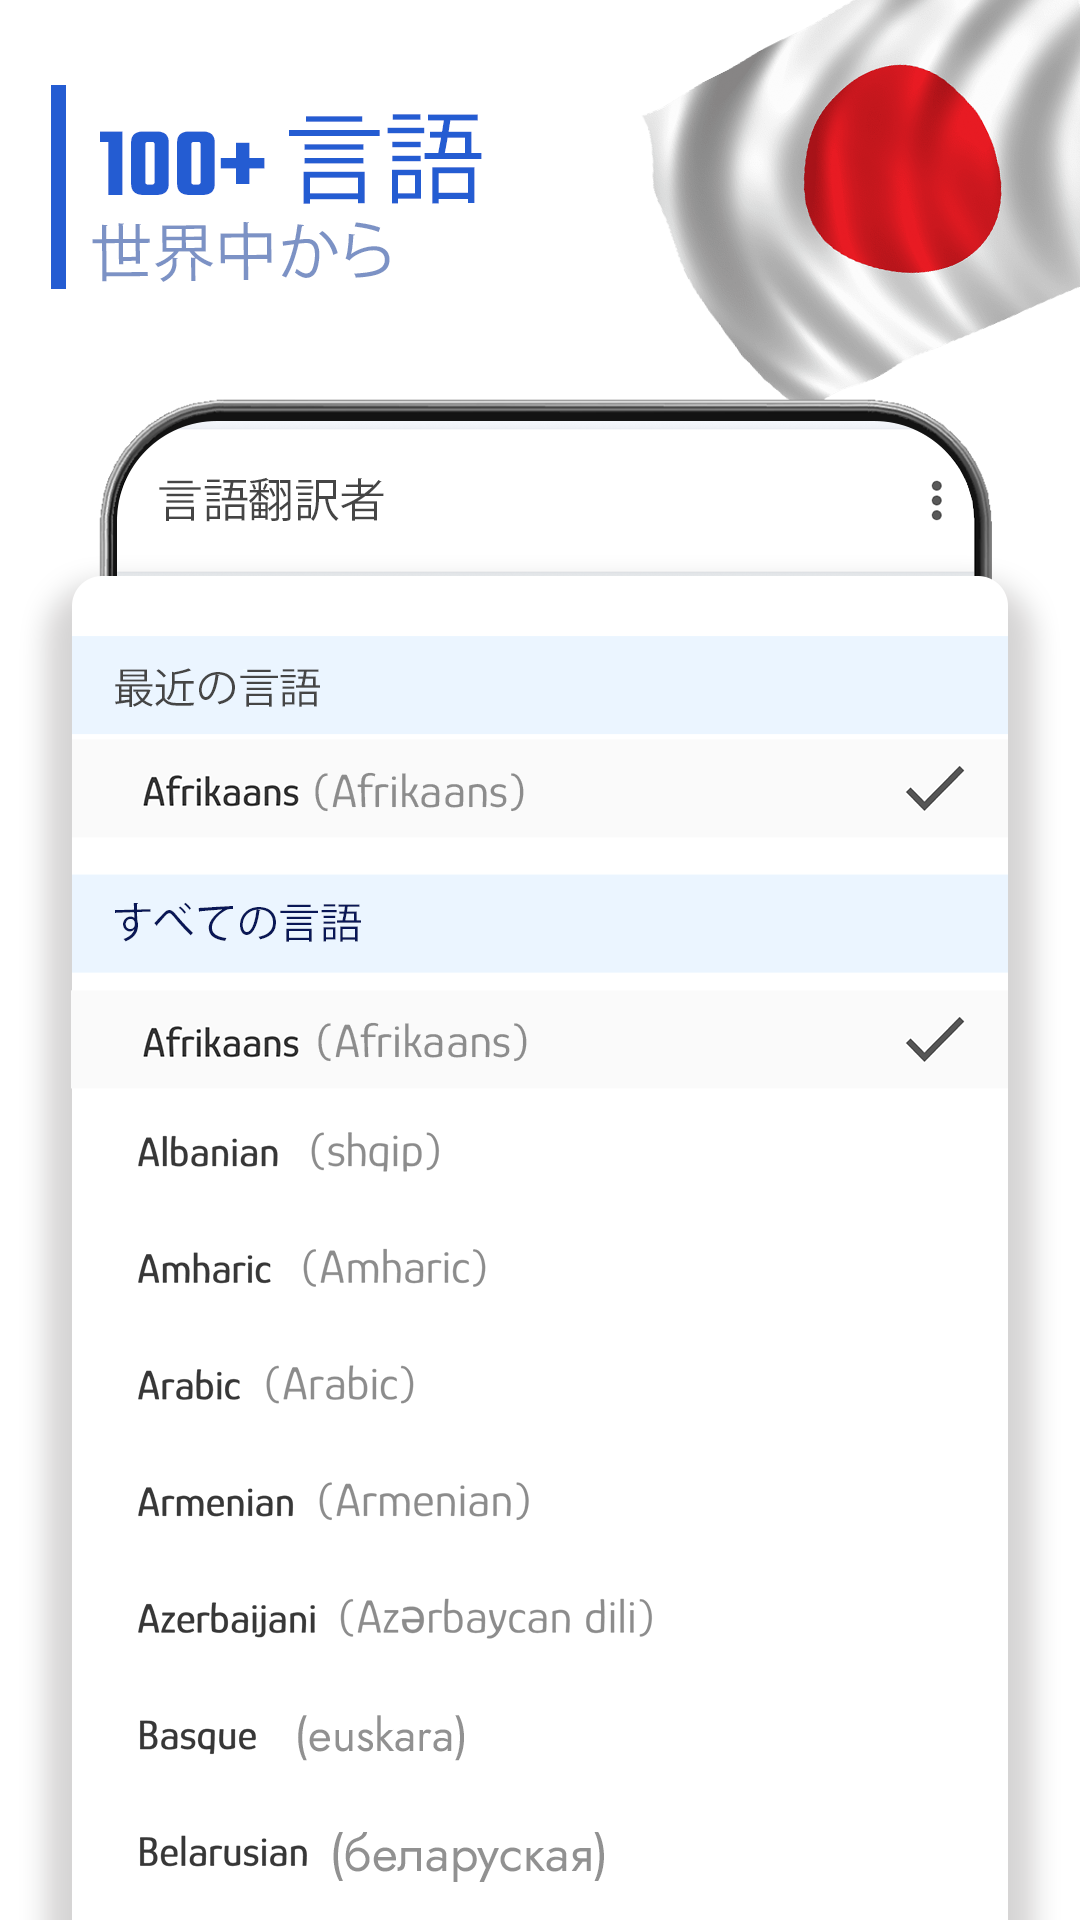Click the すべての言語 section header
This screenshot has width=1080, height=1920.
540,923
